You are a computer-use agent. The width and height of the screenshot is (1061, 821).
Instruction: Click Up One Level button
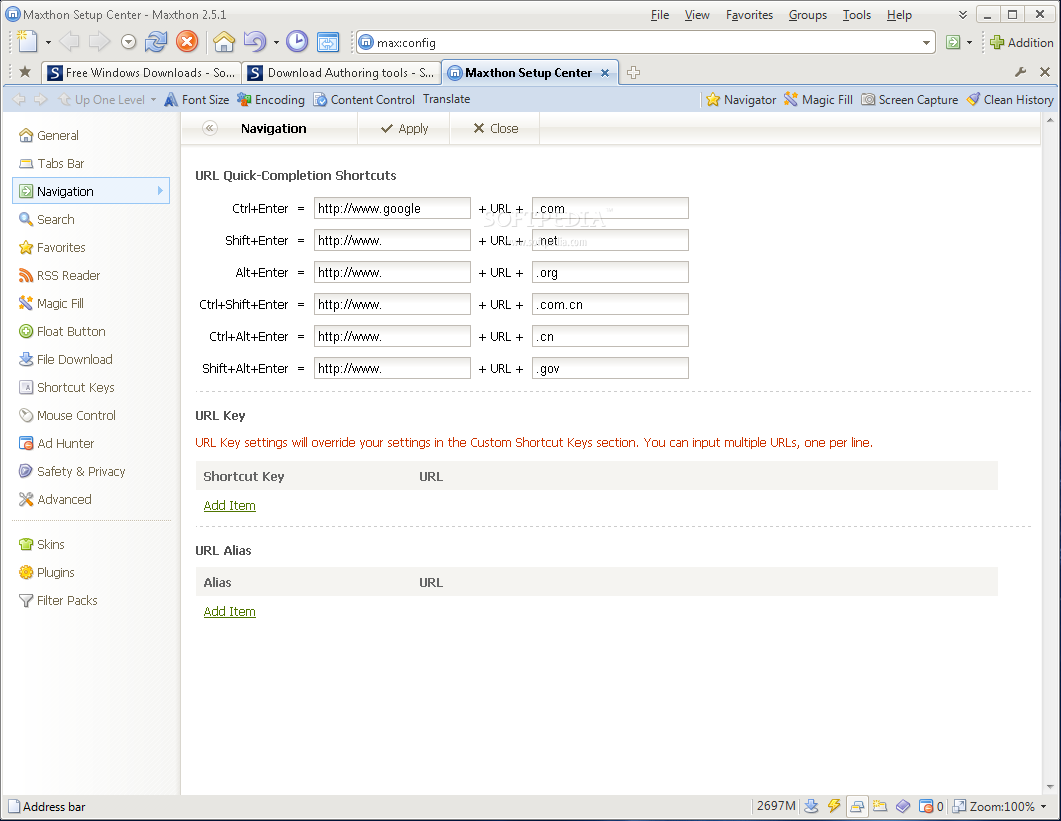[x=101, y=99]
